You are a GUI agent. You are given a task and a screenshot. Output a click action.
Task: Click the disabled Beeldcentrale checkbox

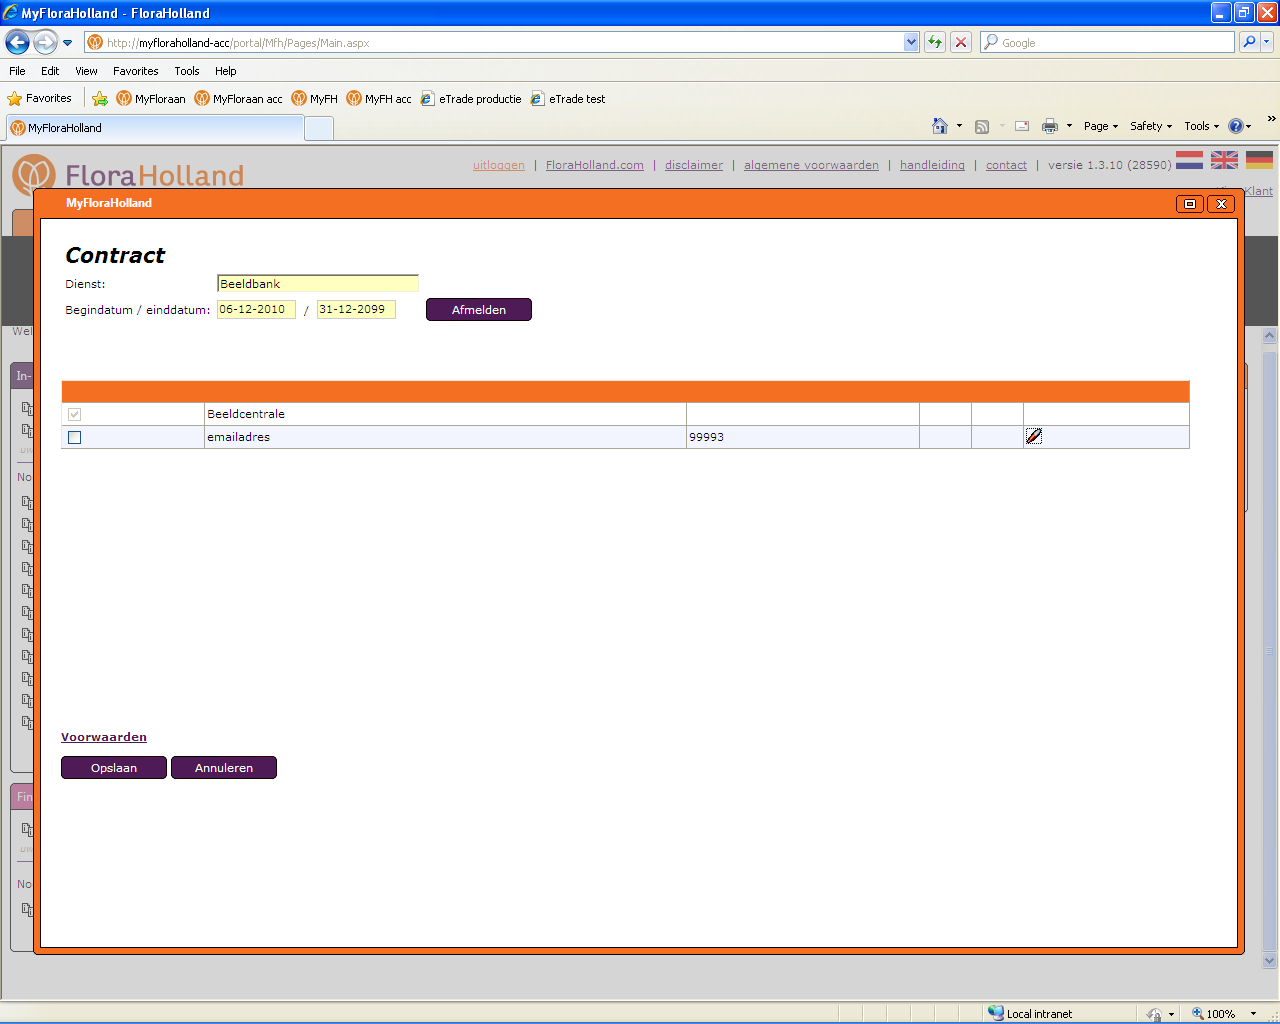click(74, 414)
